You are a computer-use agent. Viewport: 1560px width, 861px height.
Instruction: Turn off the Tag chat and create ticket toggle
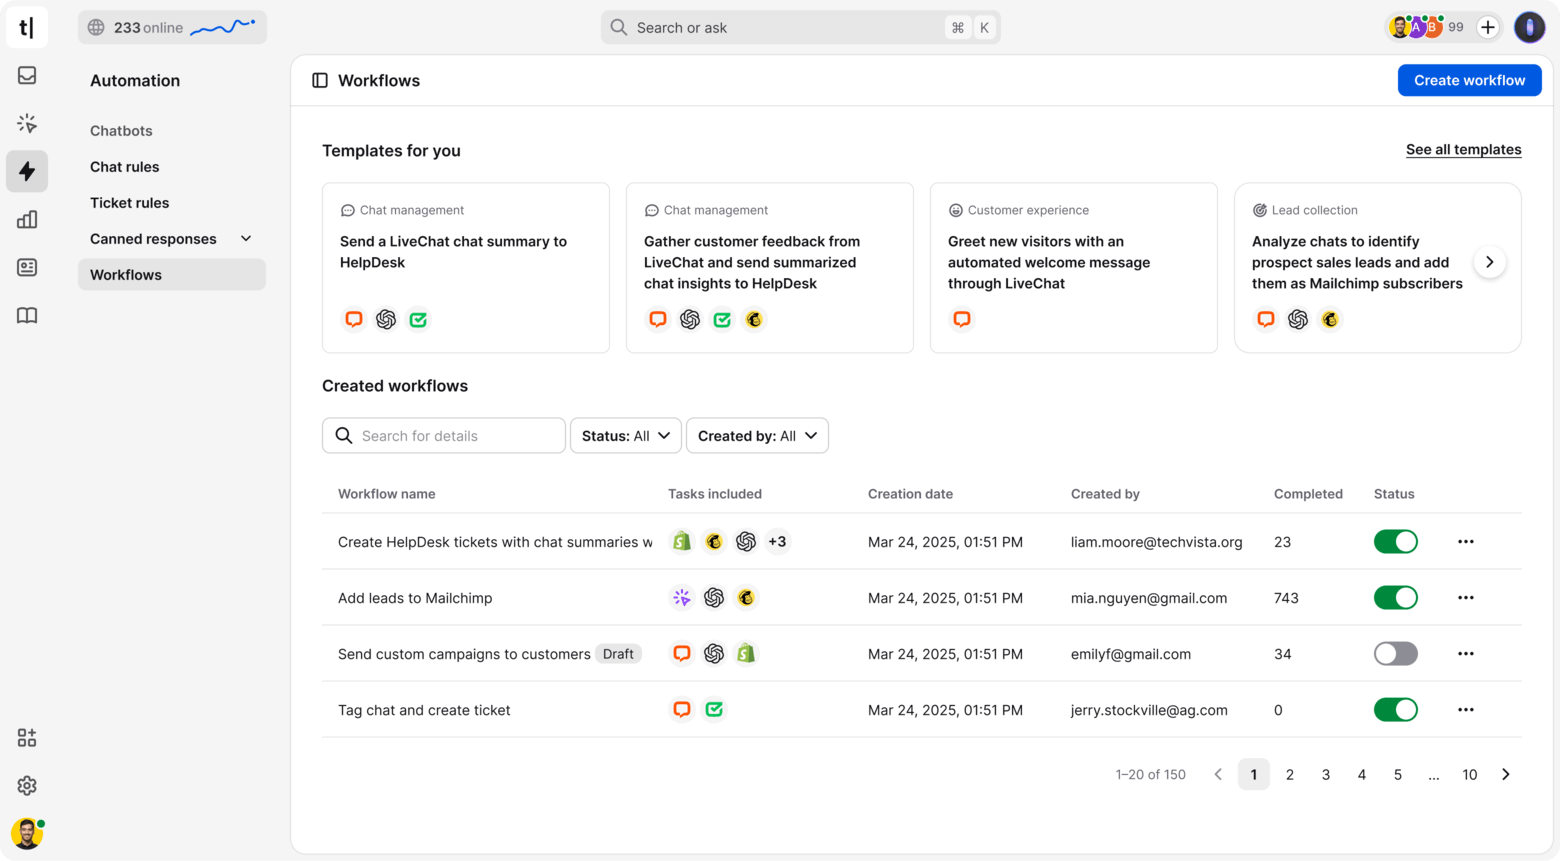[x=1396, y=709]
